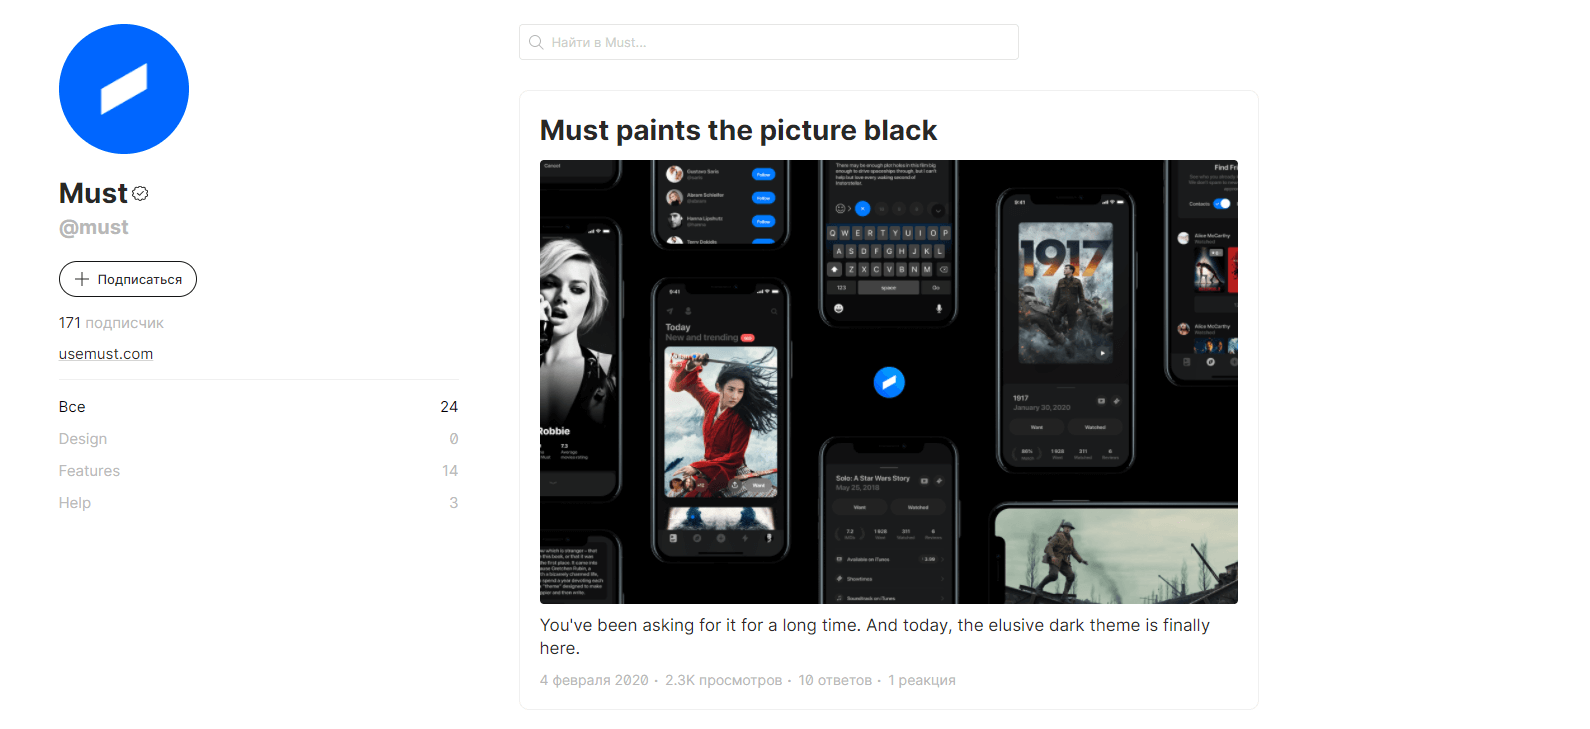Click the @must handle
Image resolution: width=1590 pixels, height=729 pixels.
[x=94, y=228]
